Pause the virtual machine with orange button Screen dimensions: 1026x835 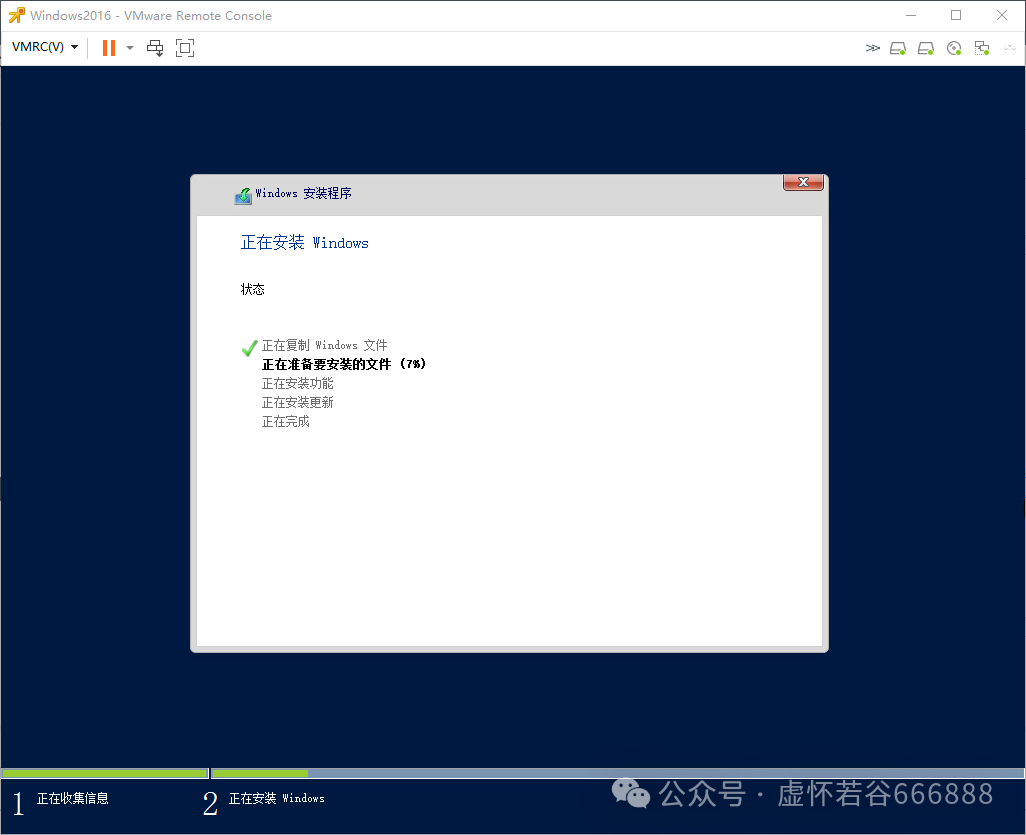pos(109,48)
